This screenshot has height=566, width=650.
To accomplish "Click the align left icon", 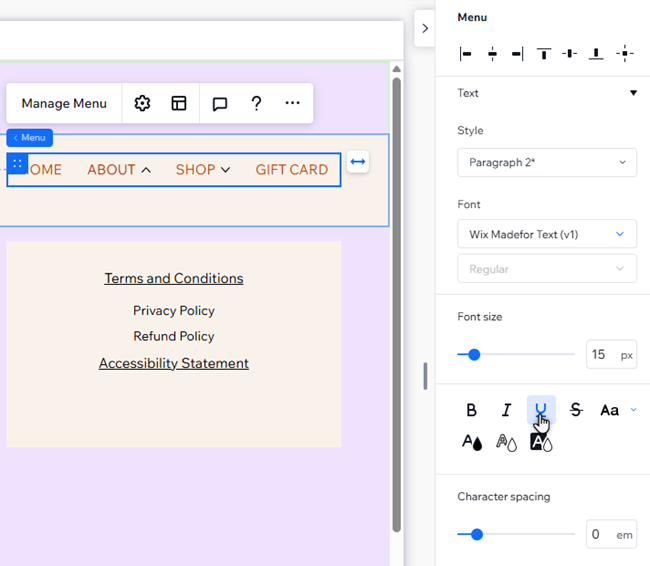I will click(466, 54).
